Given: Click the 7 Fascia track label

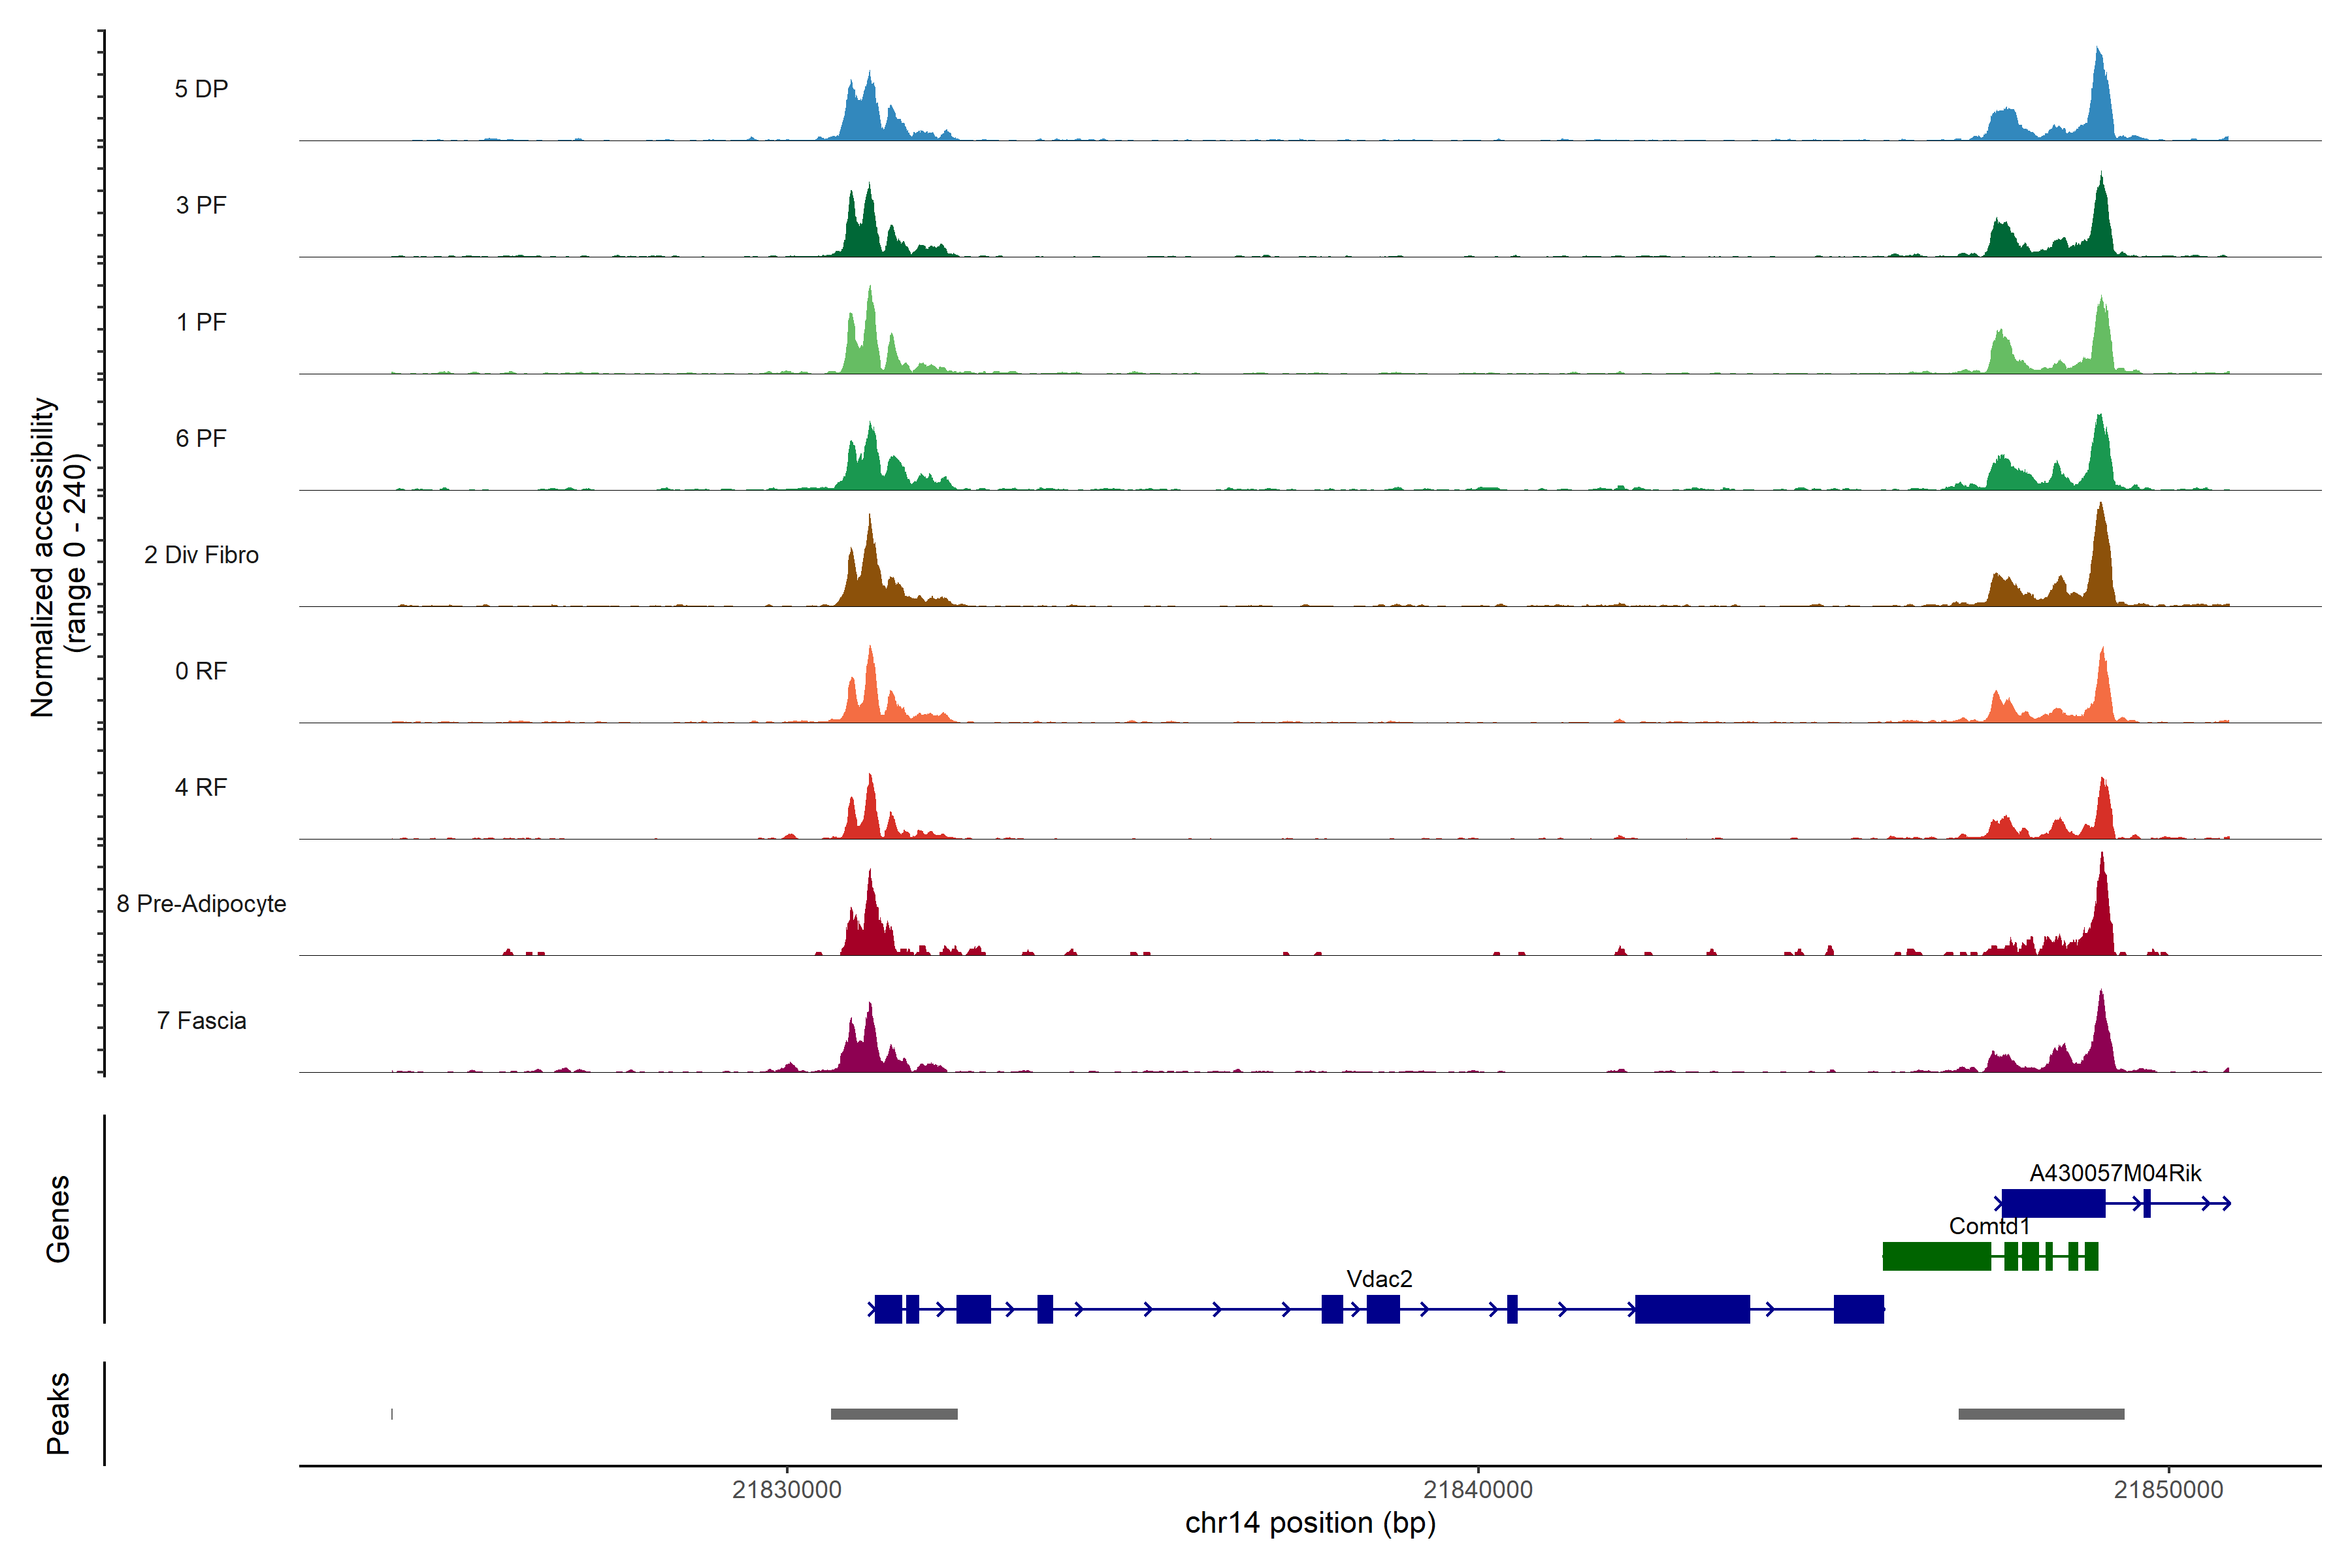Looking at the screenshot, I should click(201, 1021).
